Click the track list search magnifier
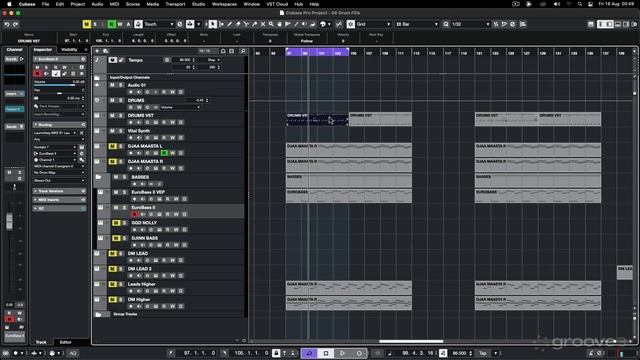 (x=243, y=51)
